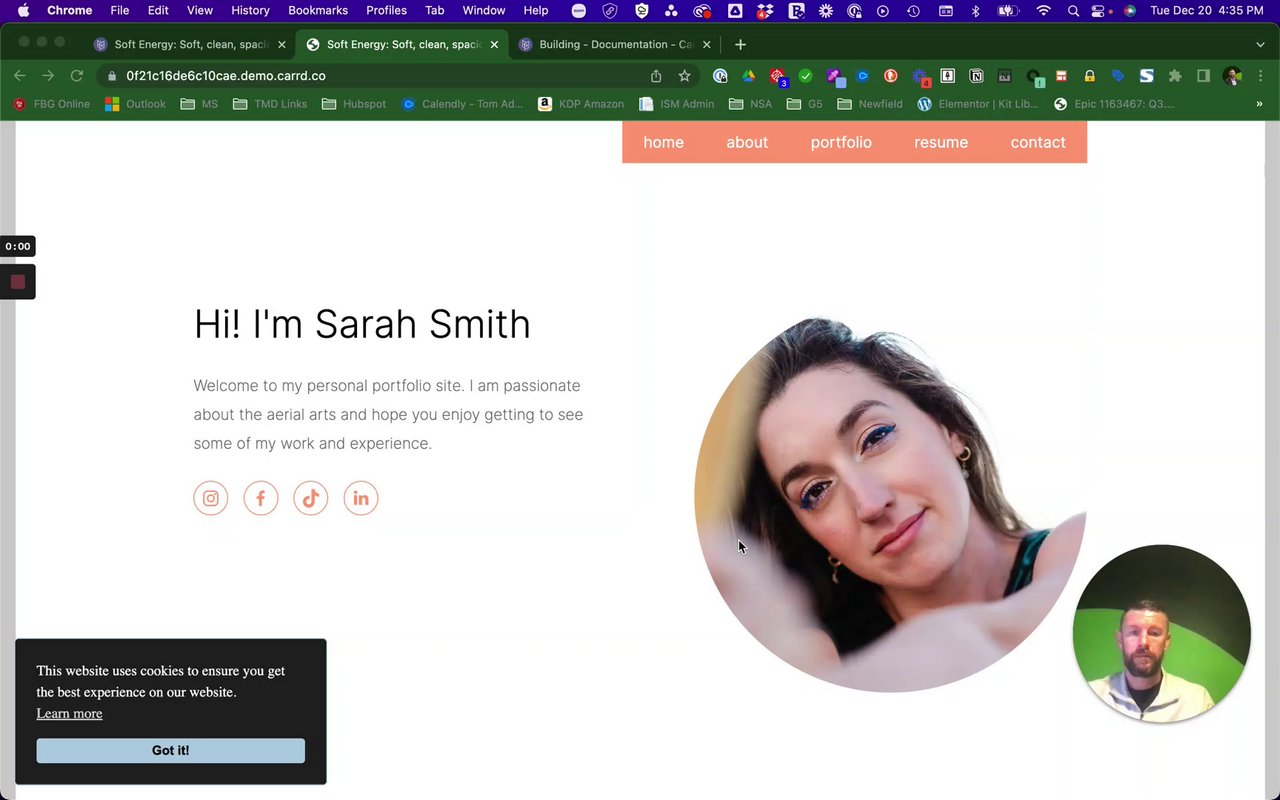Expand the tab search dropdown arrow
This screenshot has width=1280, height=800.
click(x=1260, y=44)
